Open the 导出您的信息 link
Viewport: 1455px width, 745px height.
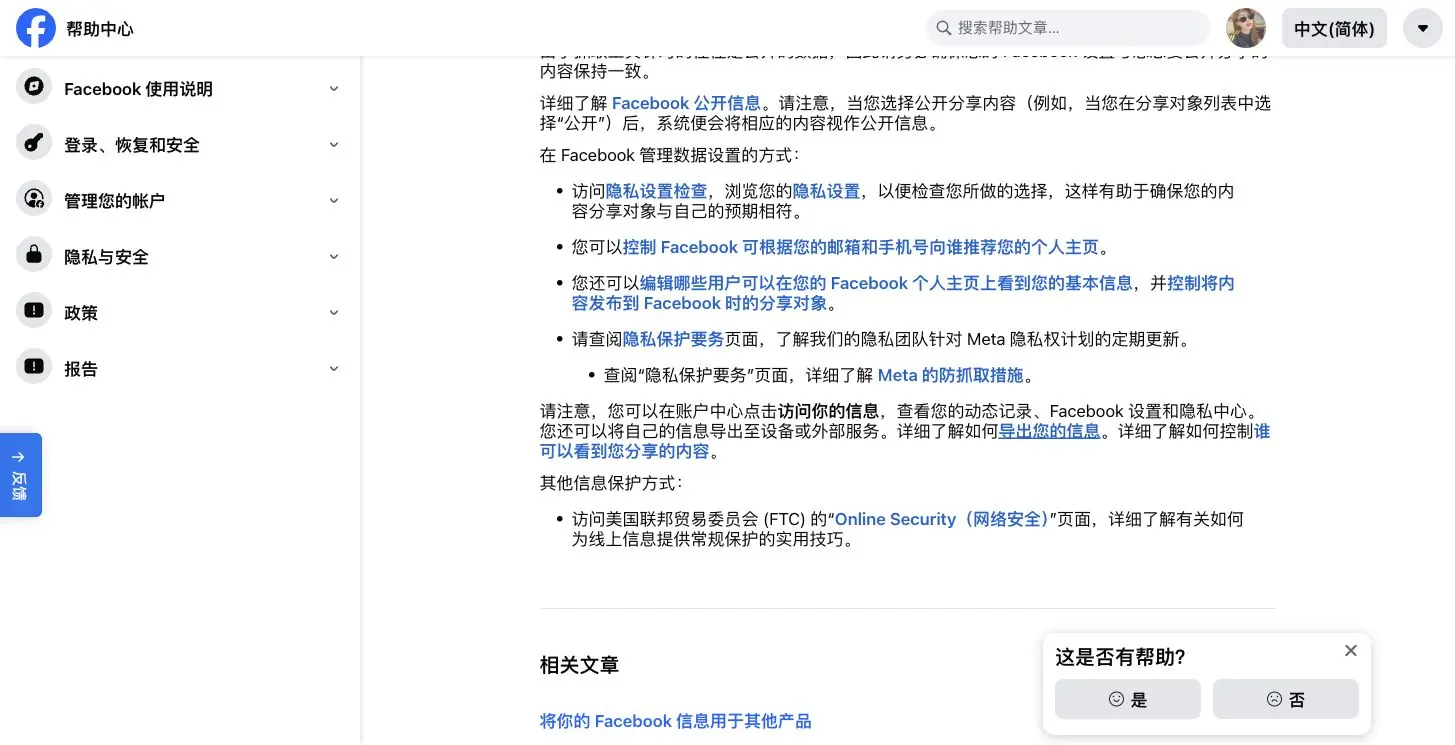(1050, 431)
